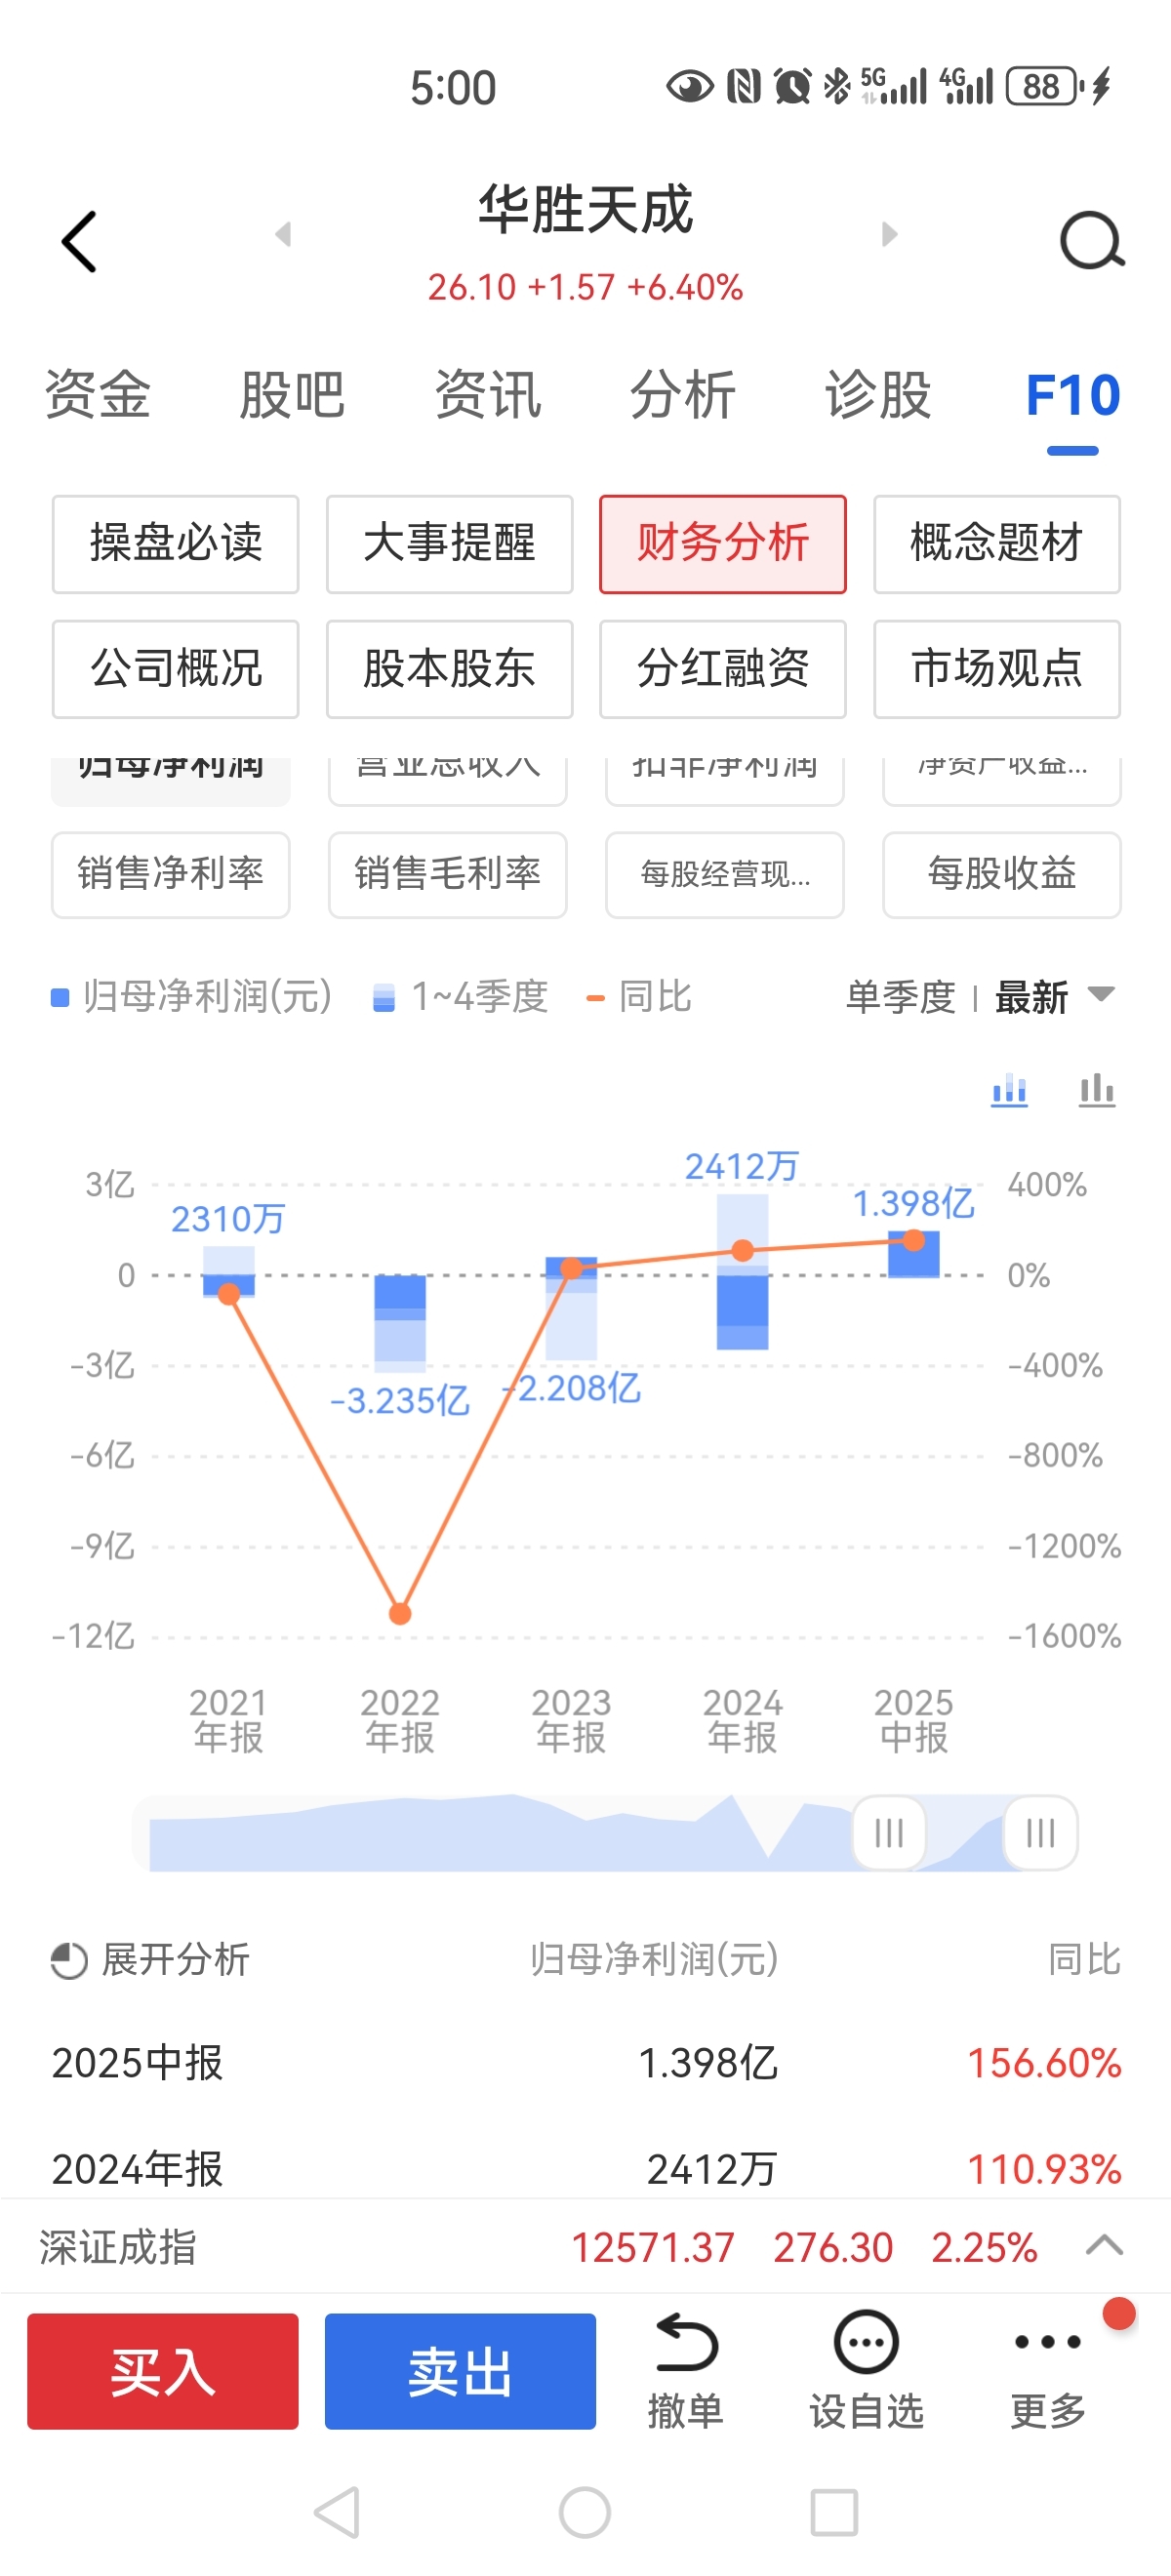The width and height of the screenshot is (1171, 2576).
Task: Open the 操盘必读 section
Action: [x=175, y=544]
